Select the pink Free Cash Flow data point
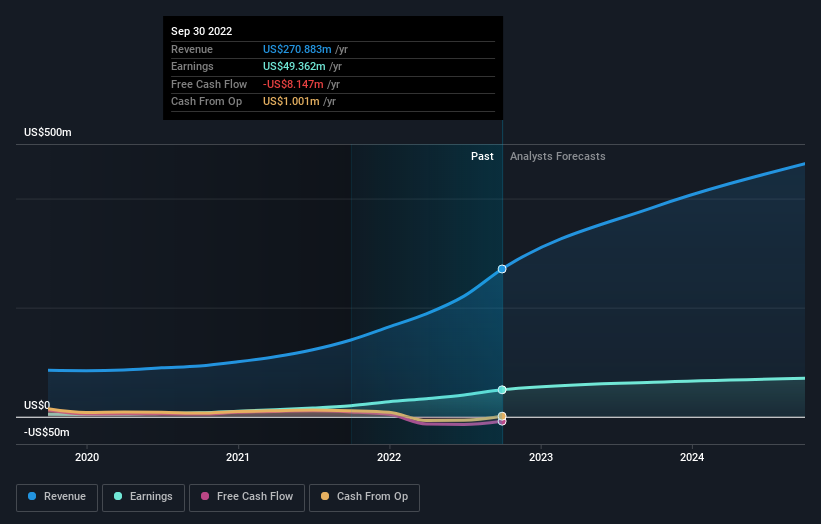 pyautogui.click(x=502, y=422)
